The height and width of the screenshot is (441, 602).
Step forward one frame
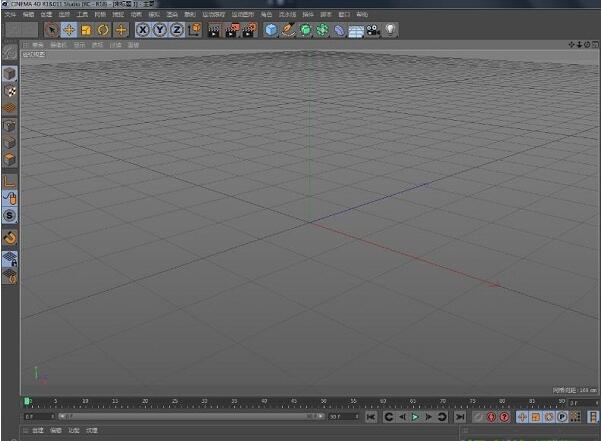click(428, 417)
